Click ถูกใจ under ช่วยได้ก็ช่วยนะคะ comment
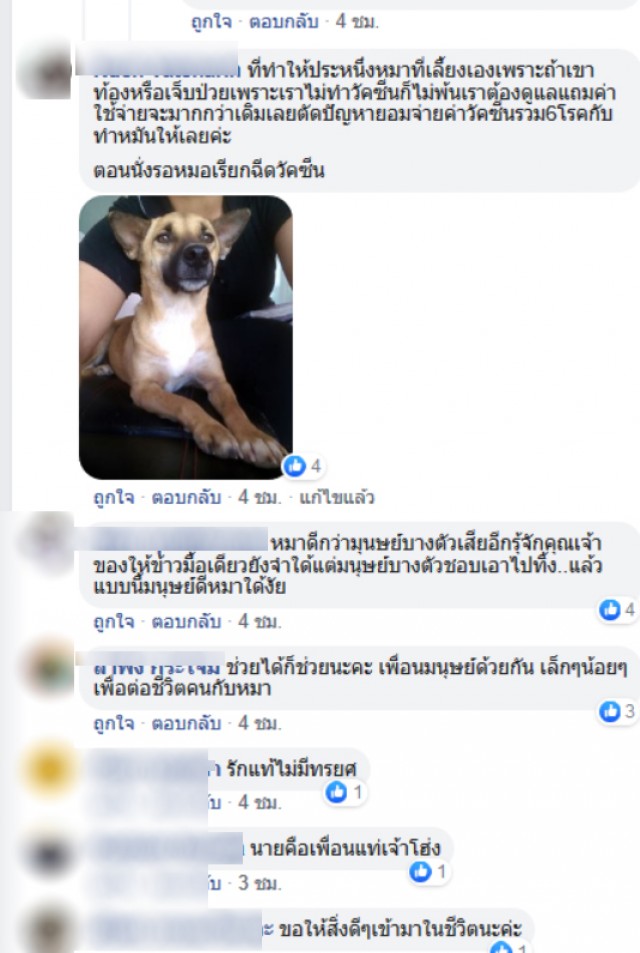This screenshot has height=953, width=640. pyautogui.click(x=114, y=723)
